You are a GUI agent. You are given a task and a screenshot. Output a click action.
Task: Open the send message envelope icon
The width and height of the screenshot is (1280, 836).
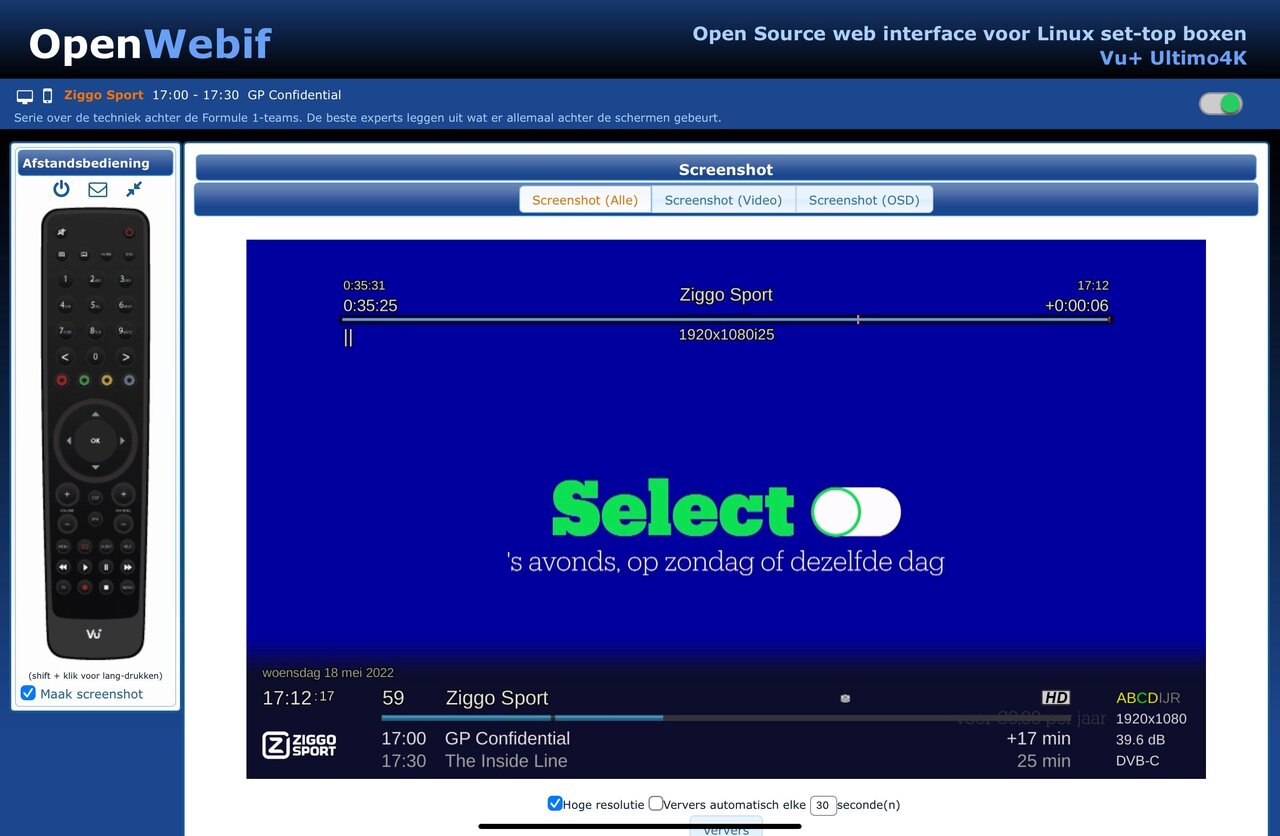pos(98,189)
